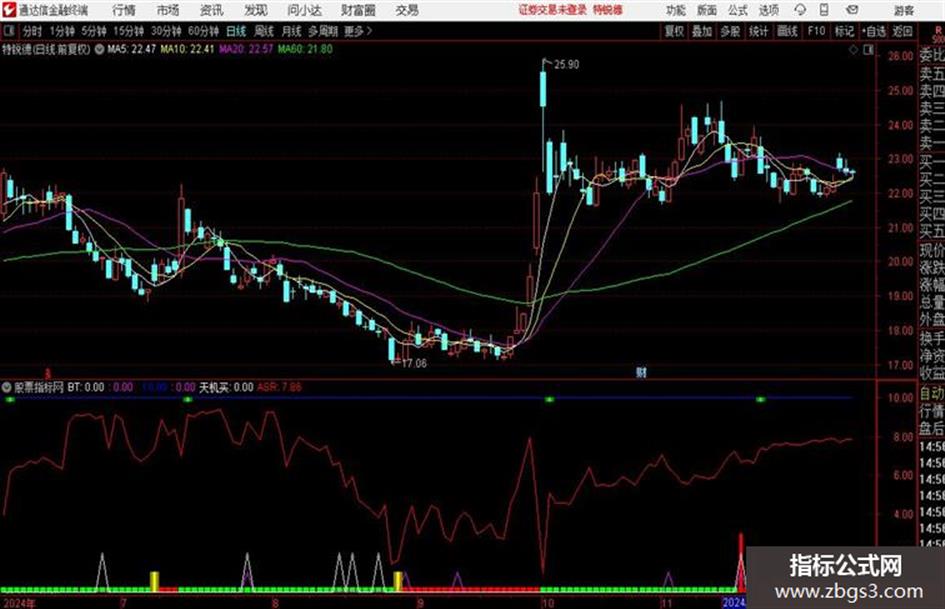Click the 返回 back button

click(902, 31)
